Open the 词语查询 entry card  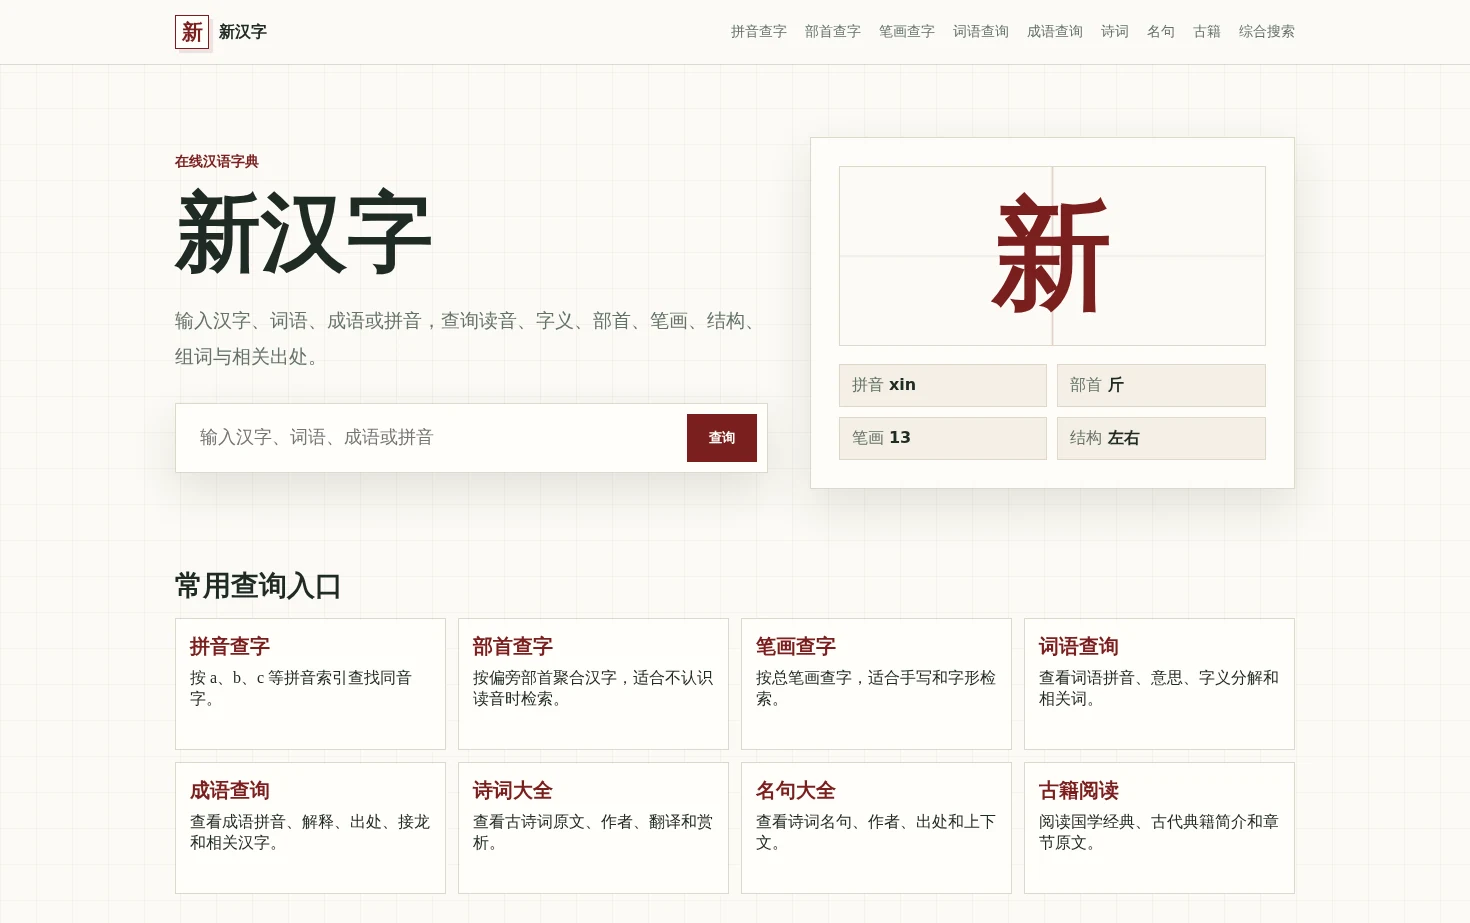click(x=1159, y=684)
